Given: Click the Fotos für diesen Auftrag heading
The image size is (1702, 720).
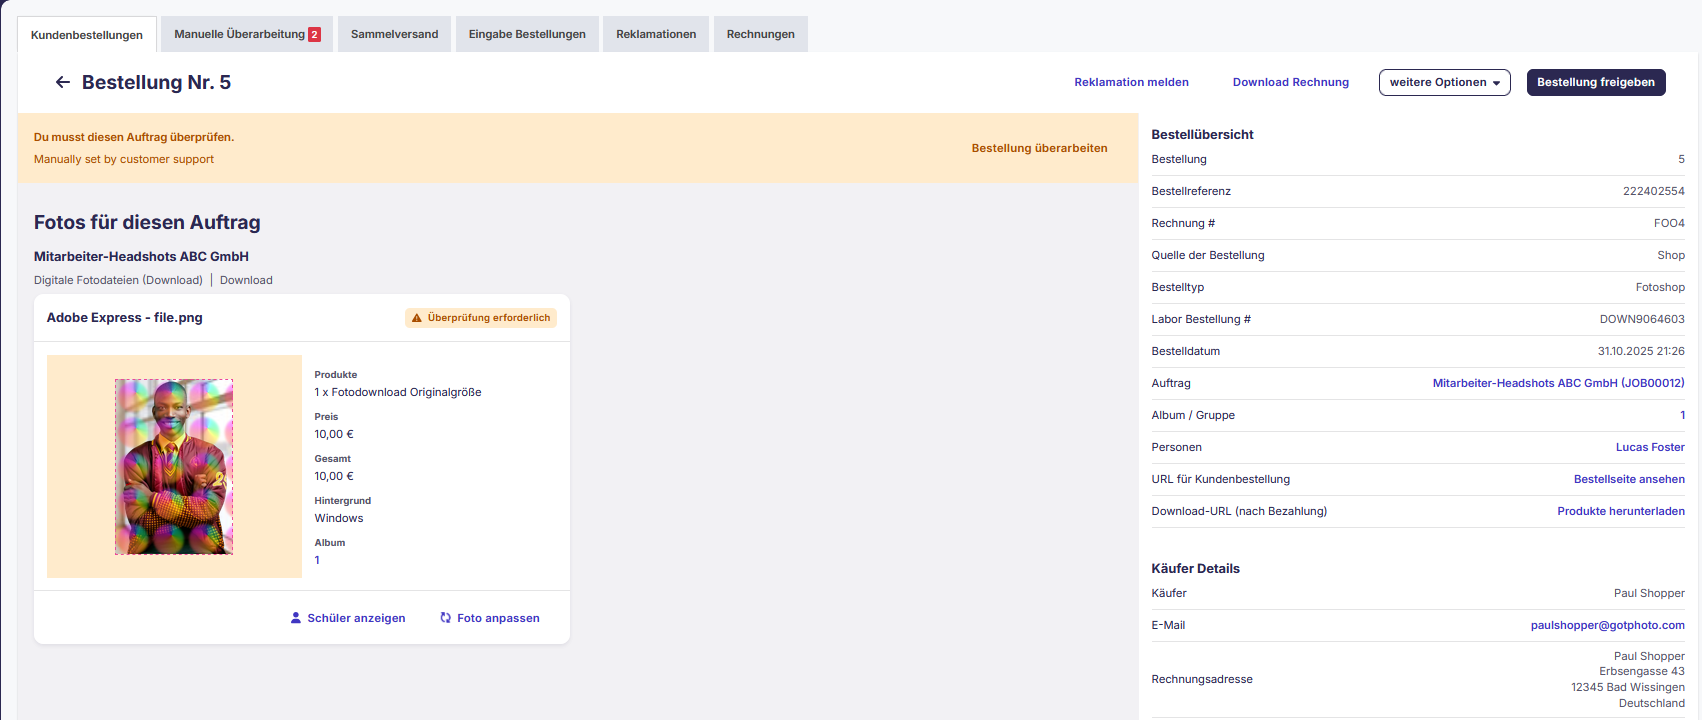Looking at the screenshot, I should [147, 222].
